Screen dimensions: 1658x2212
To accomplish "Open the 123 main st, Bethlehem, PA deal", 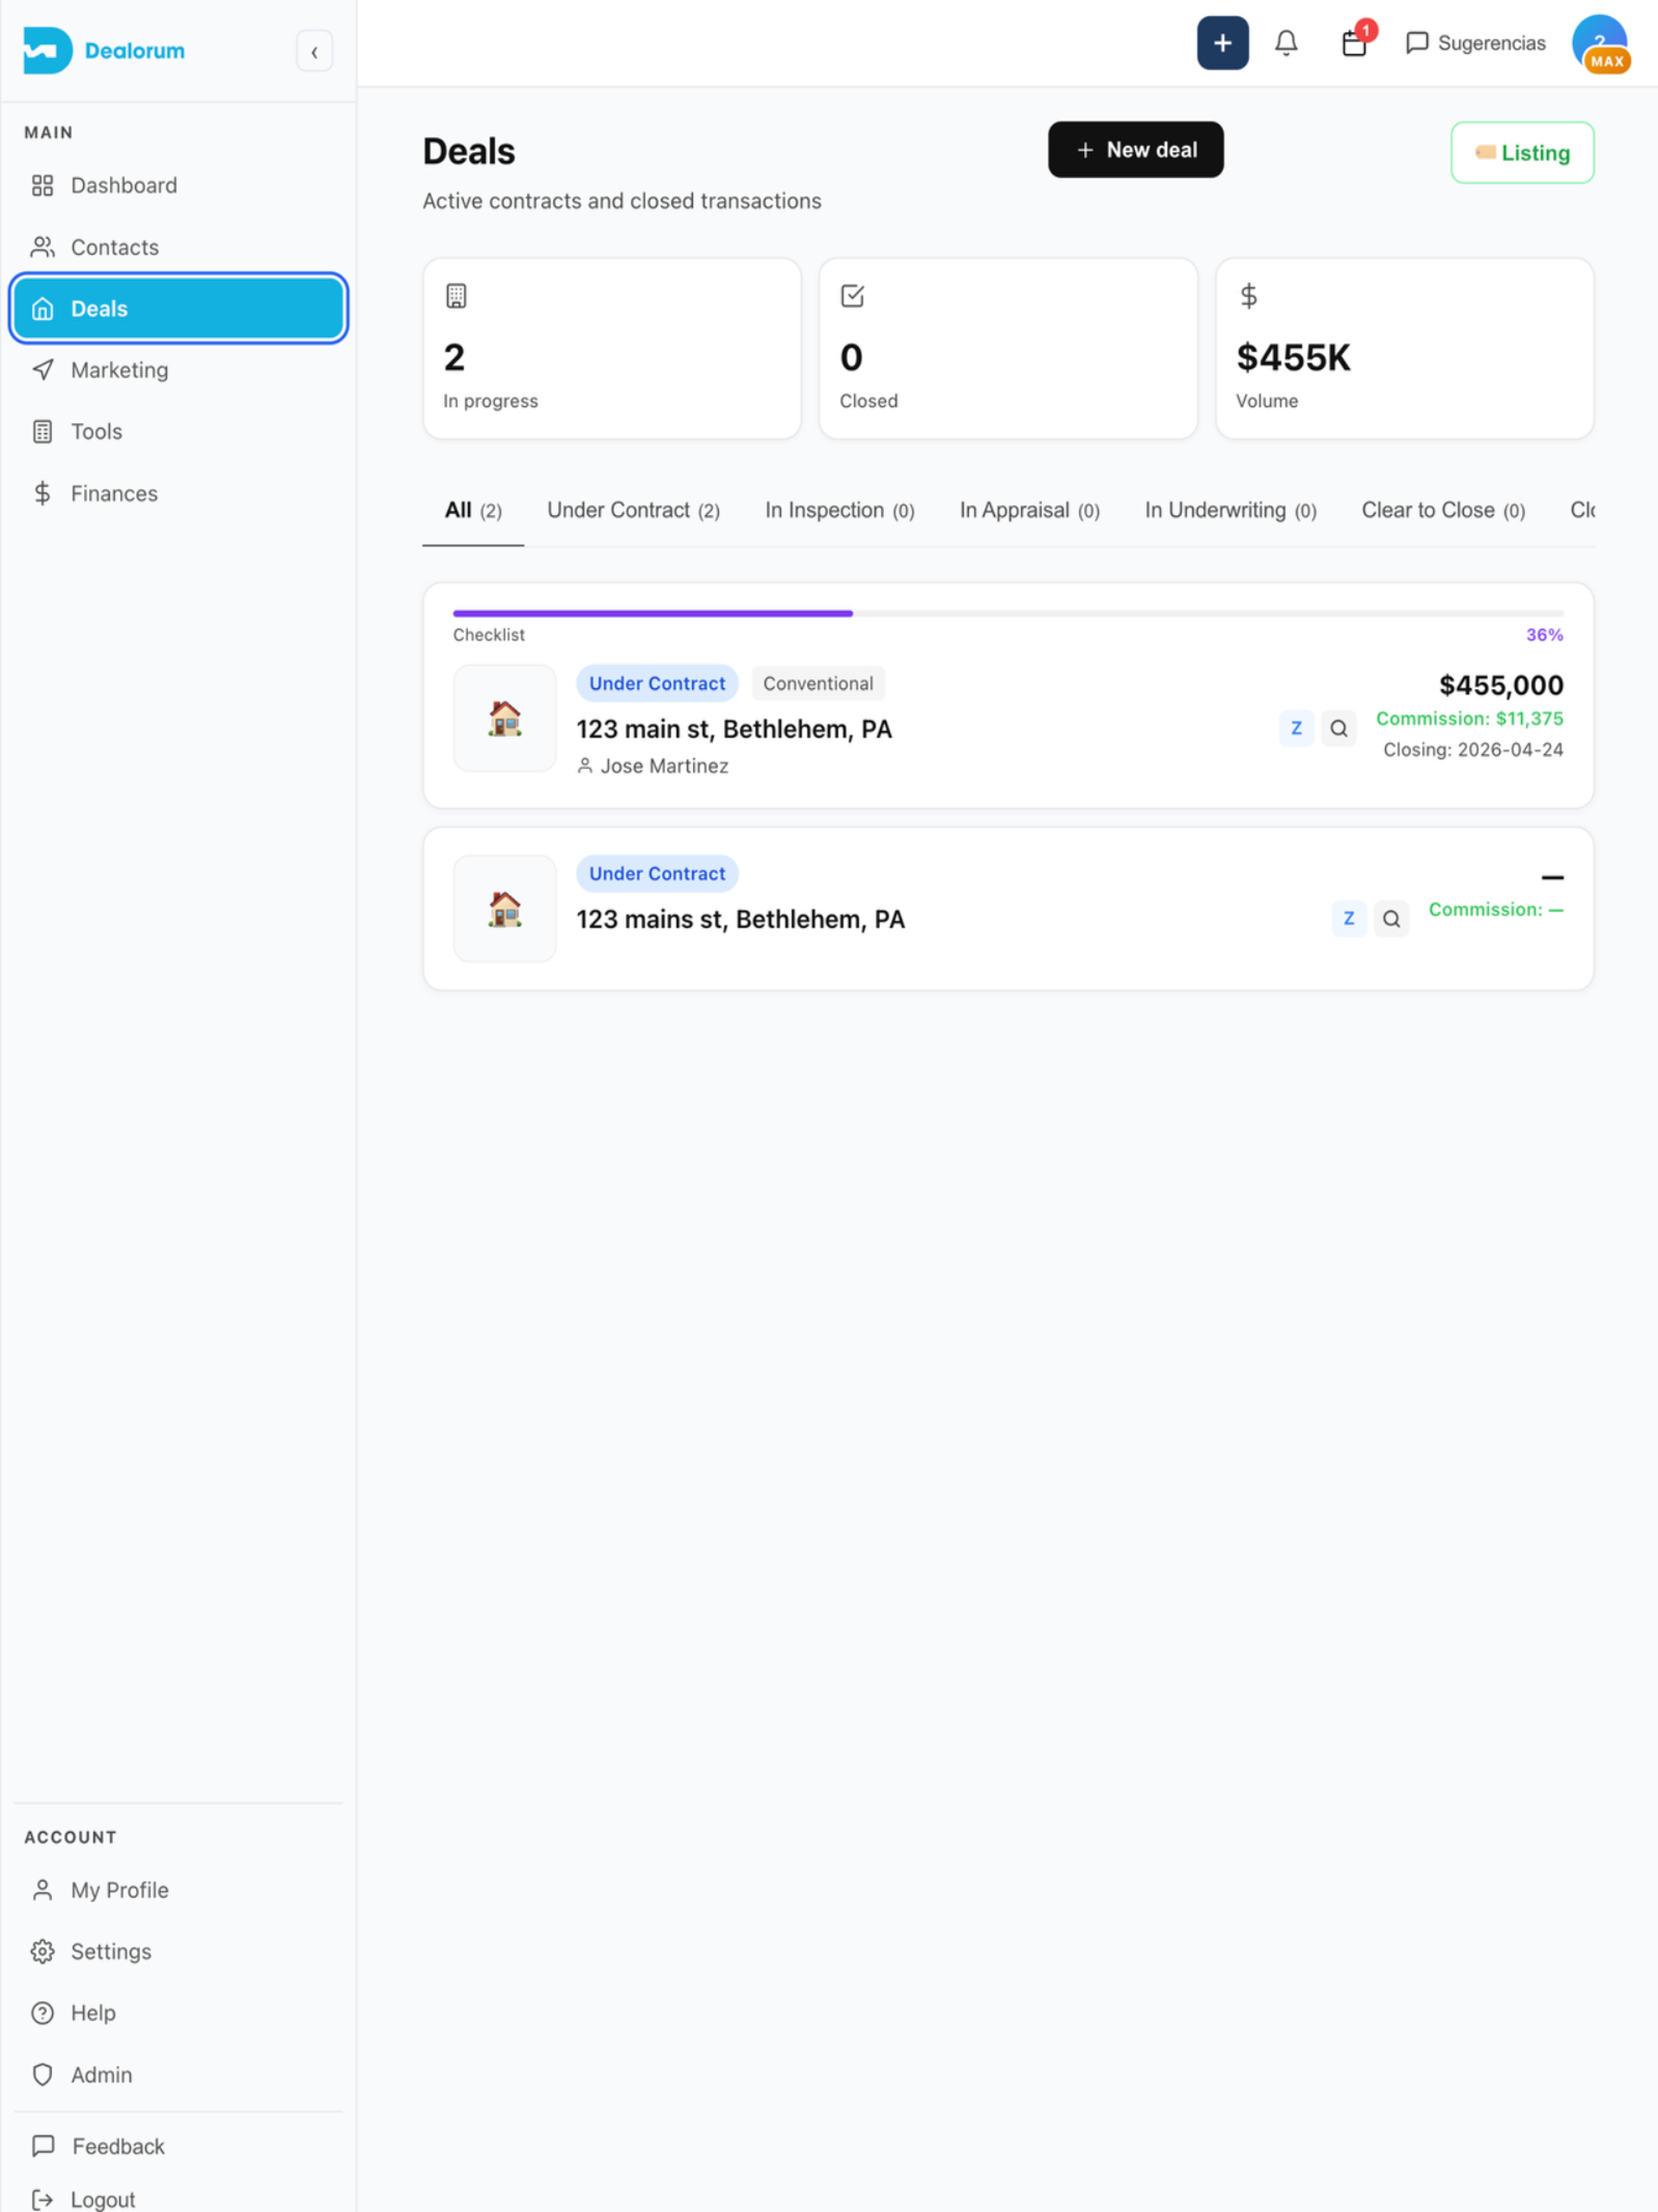I will [x=734, y=729].
